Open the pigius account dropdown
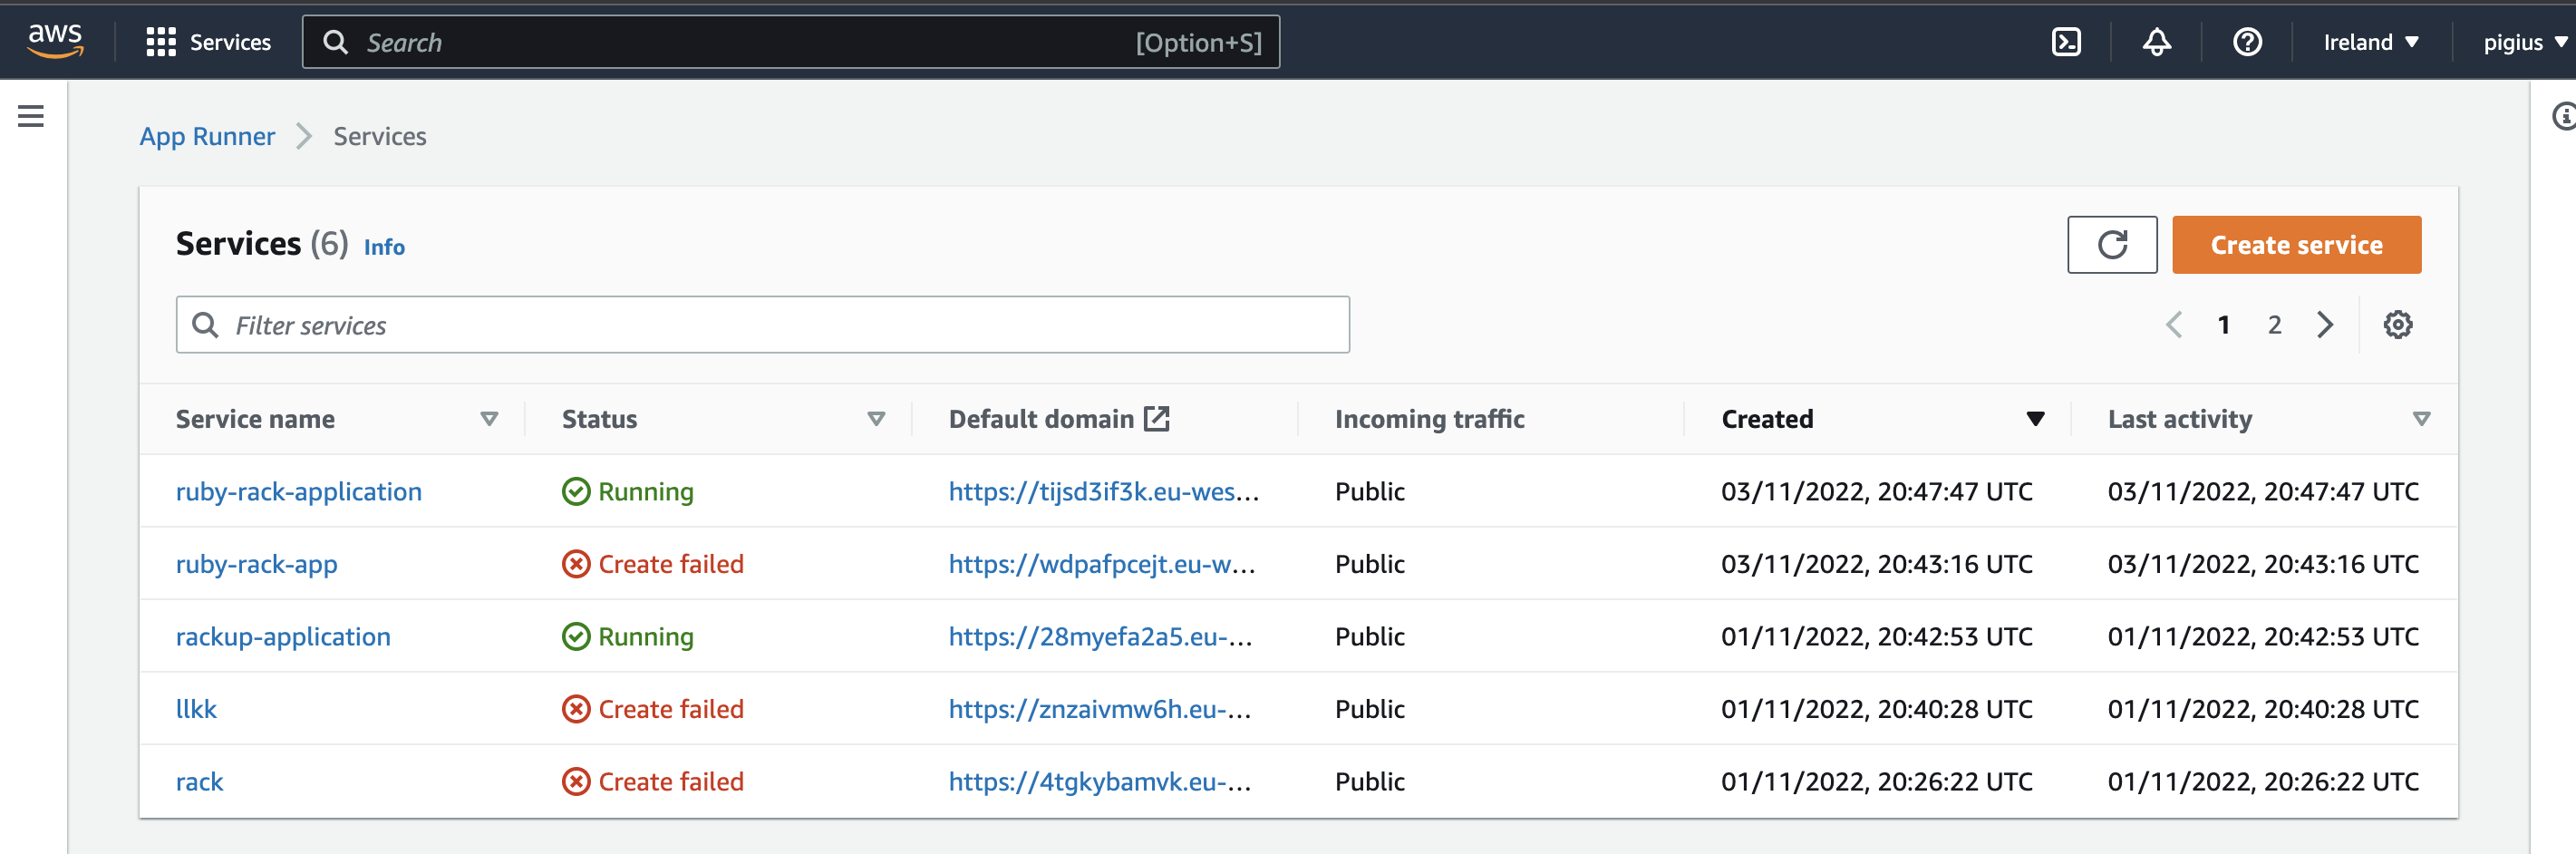Screen dimensions: 2576x854 [2526, 42]
